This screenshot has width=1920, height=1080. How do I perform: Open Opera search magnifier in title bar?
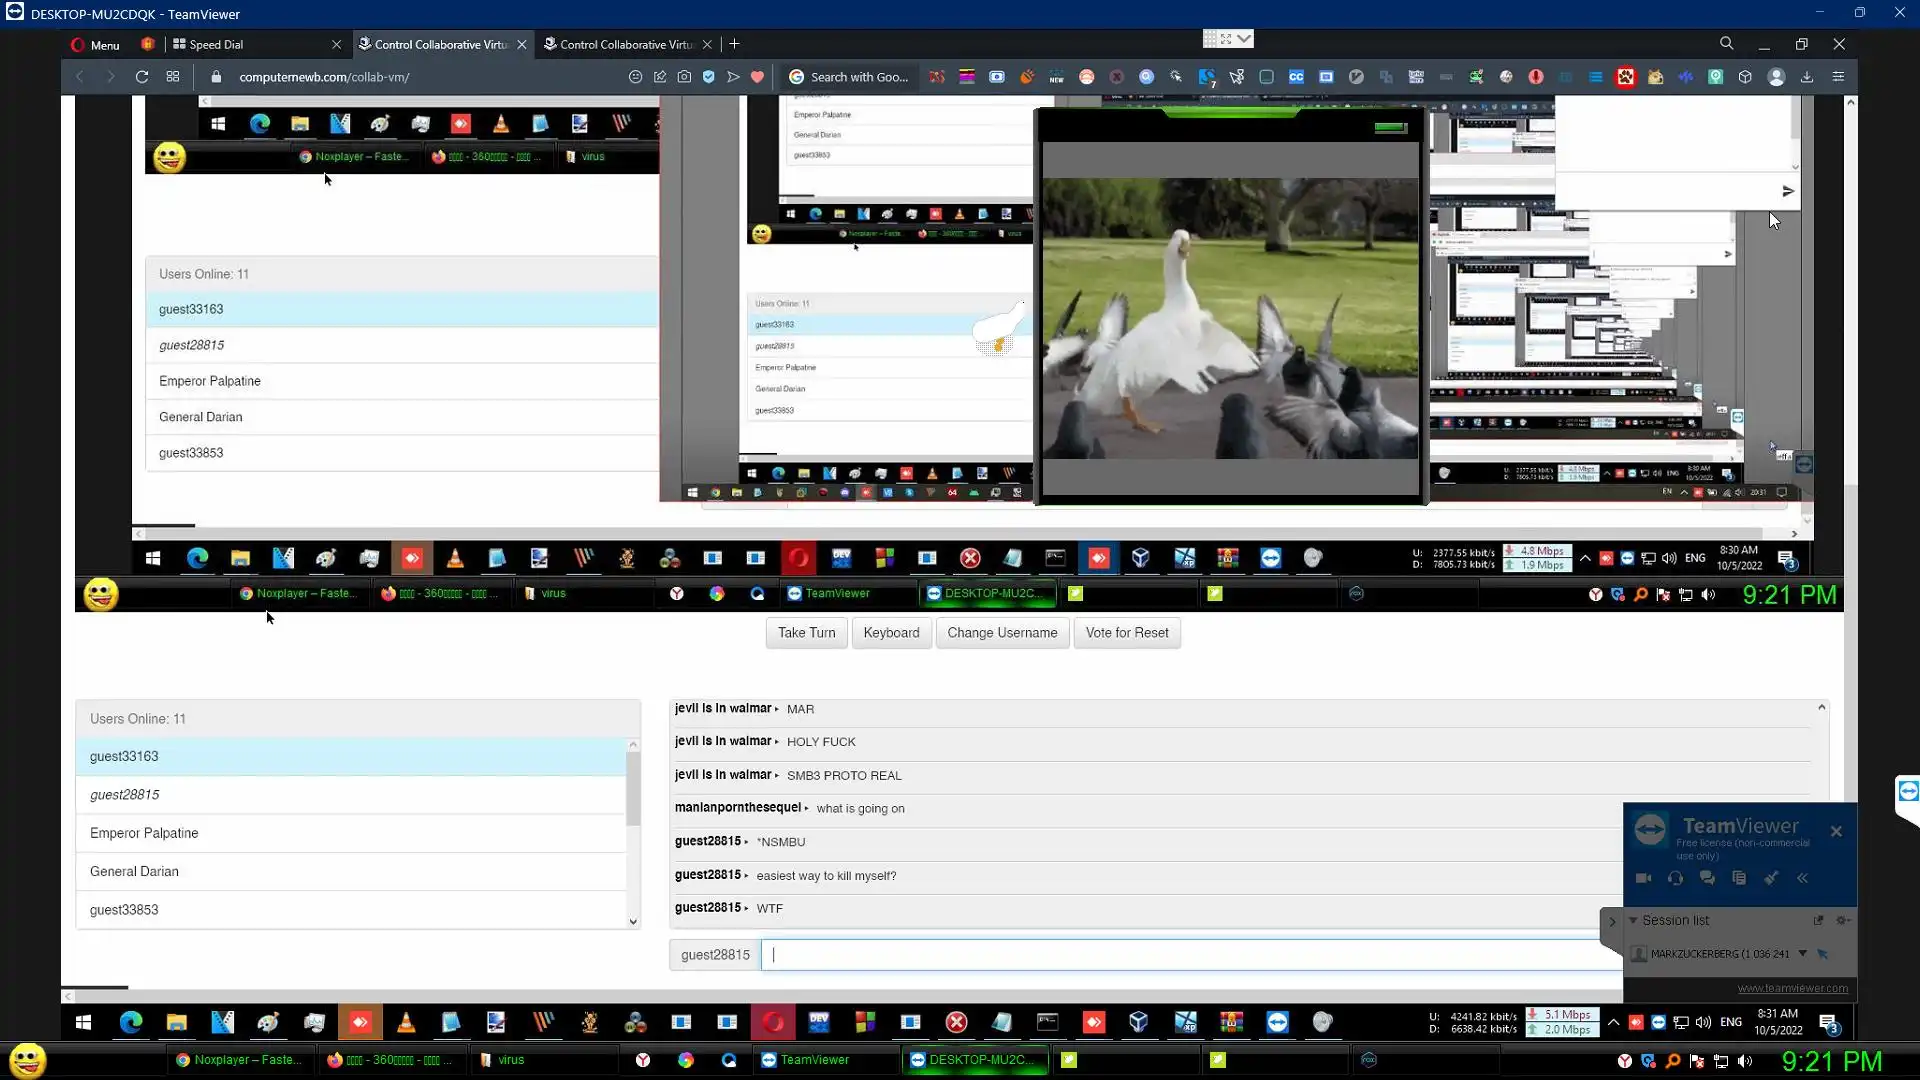[x=1726, y=44]
